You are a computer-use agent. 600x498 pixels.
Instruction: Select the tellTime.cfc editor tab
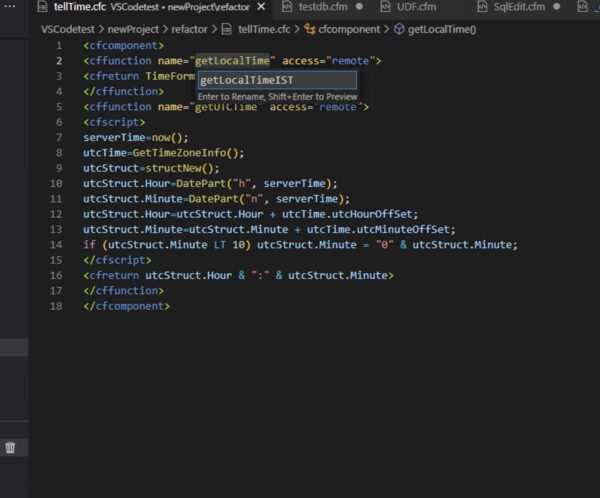(80, 8)
